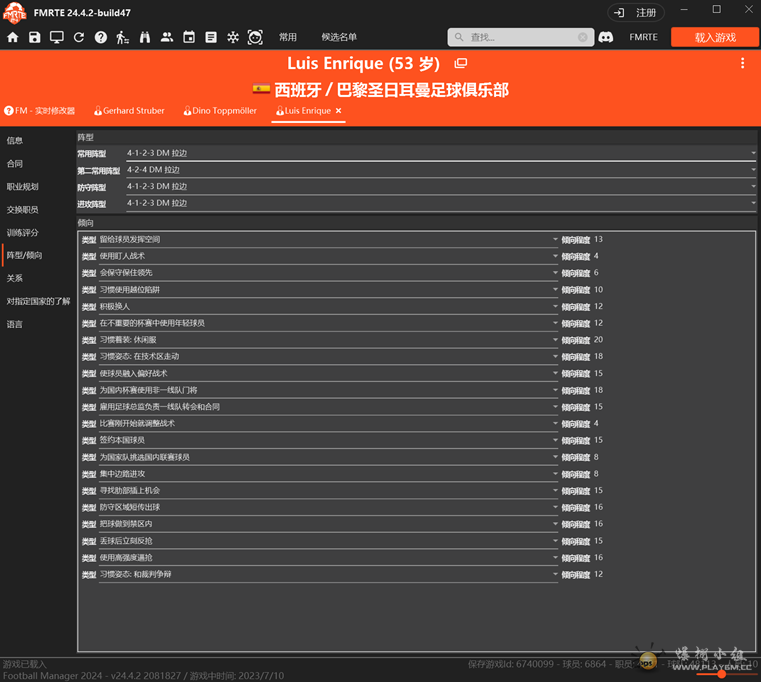
Task: Click the 注册 register button
Action: pos(637,13)
